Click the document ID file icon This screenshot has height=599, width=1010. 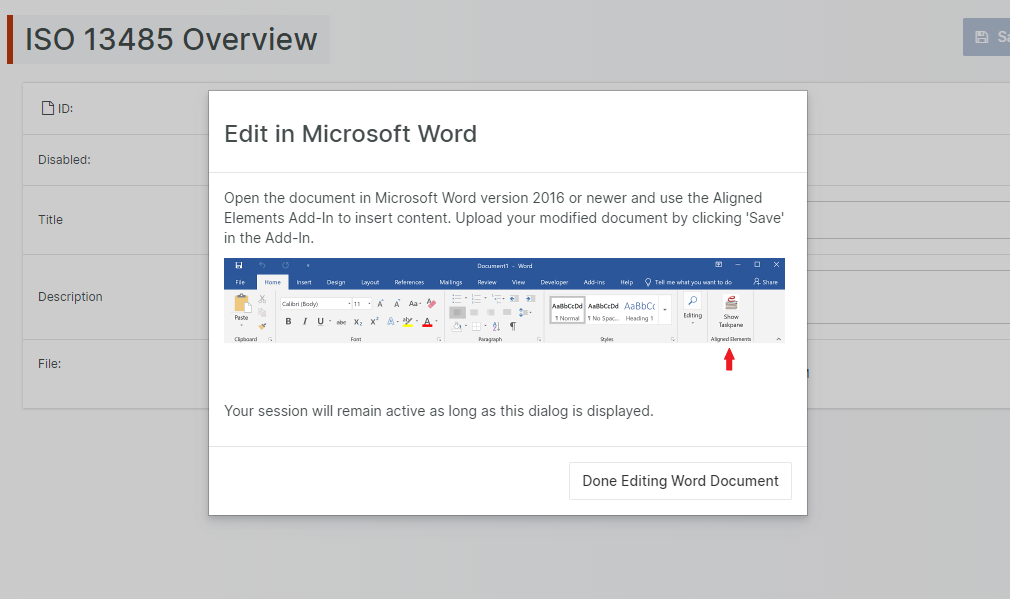(x=47, y=108)
